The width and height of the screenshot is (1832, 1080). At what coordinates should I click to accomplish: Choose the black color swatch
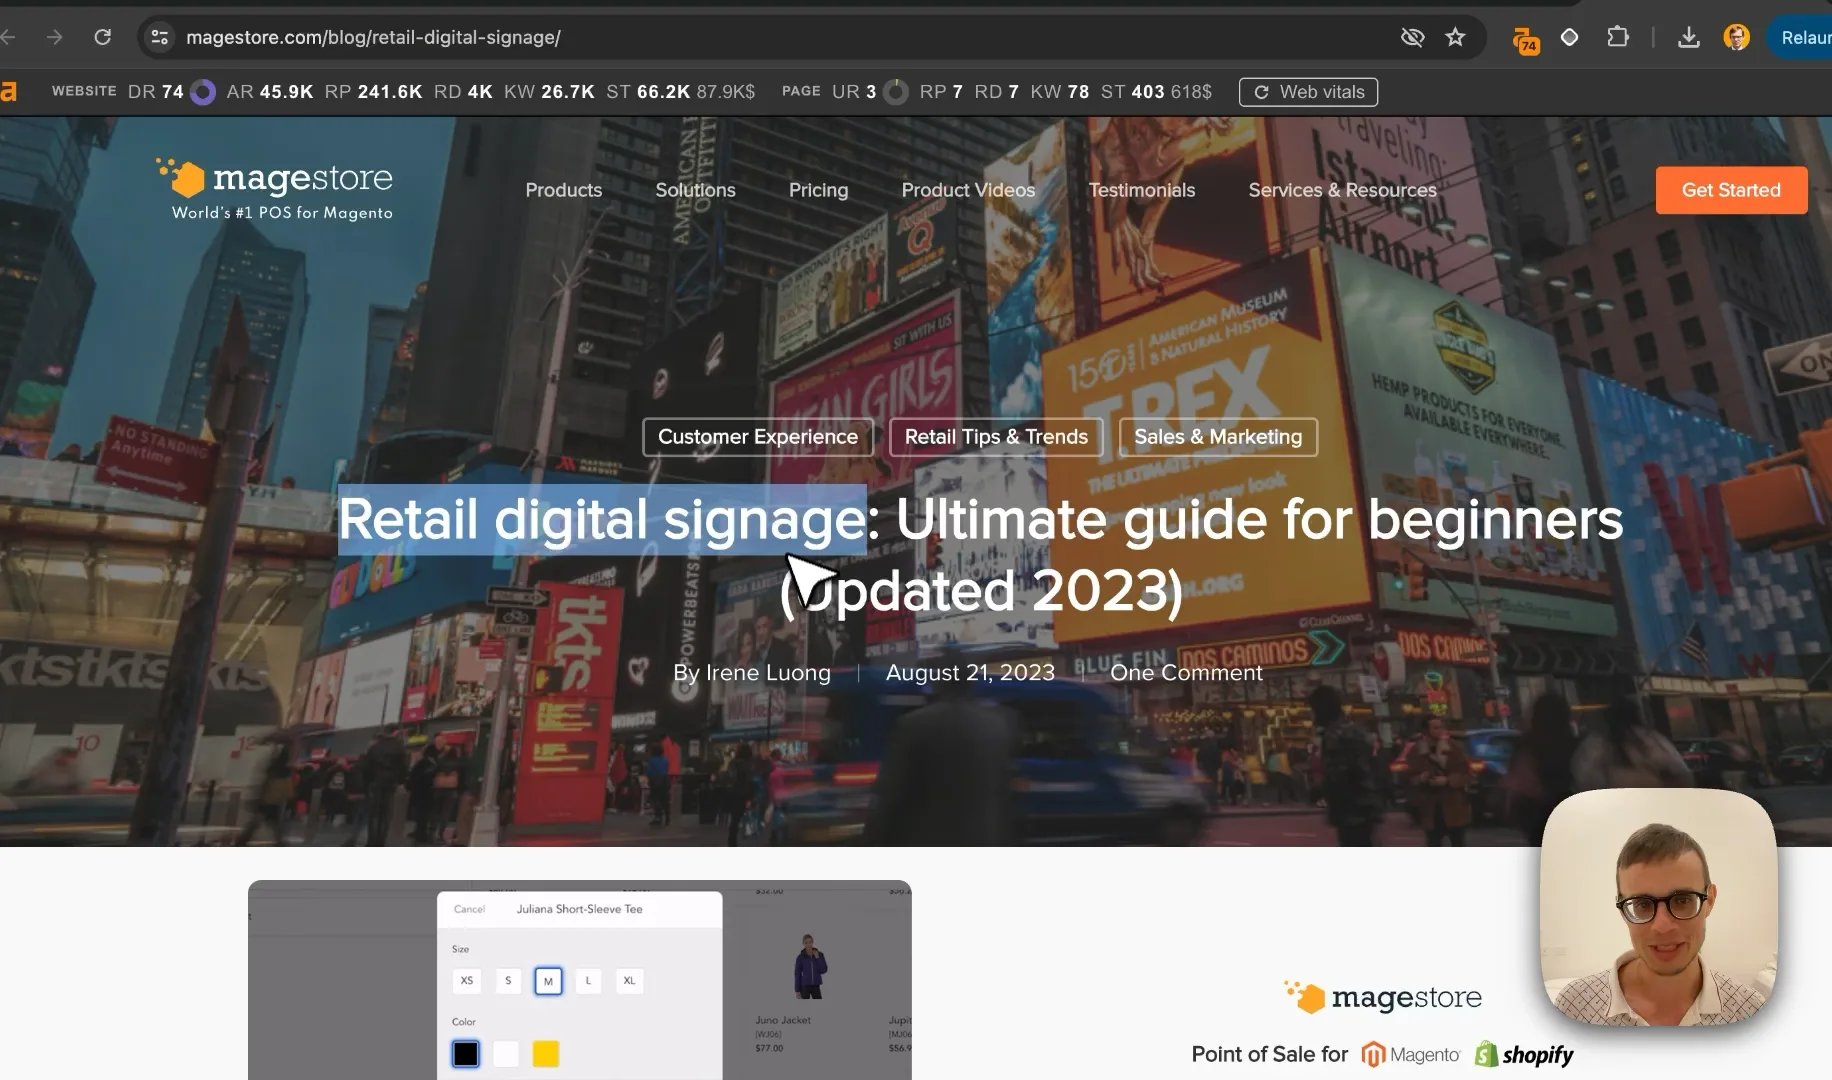pos(465,1054)
